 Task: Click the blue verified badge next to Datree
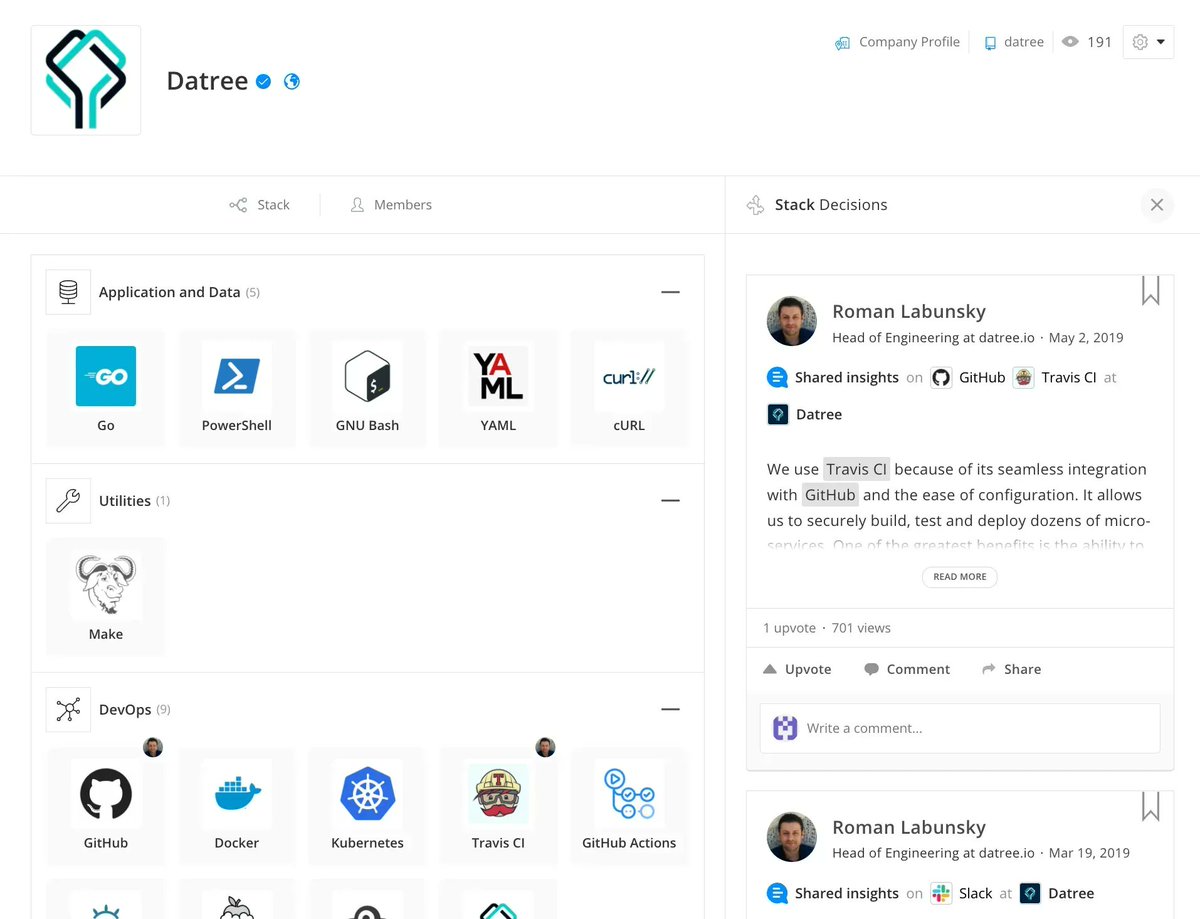(263, 81)
